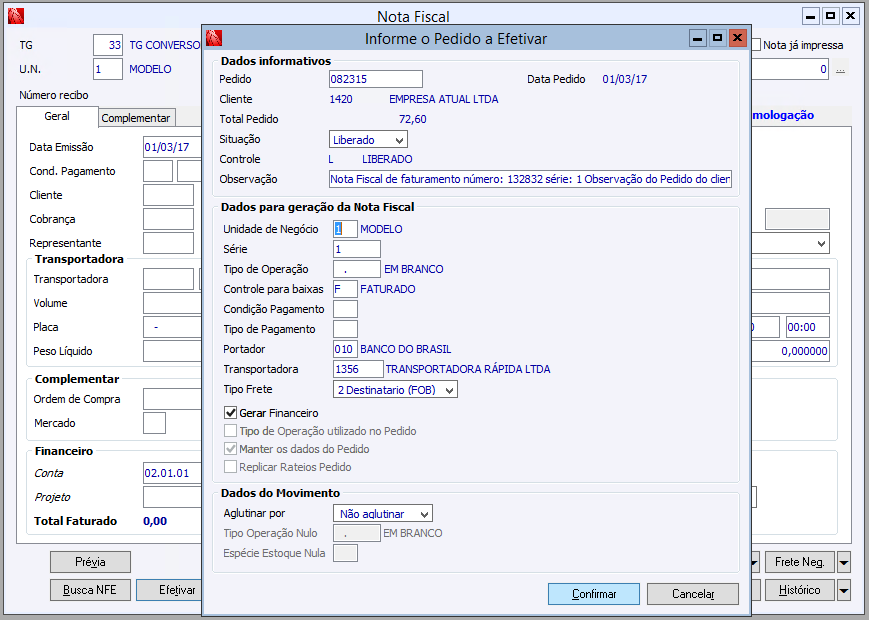869x620 pixels.
Task: Click the Tipo de Pagamento field
Action: coord(345,329)
